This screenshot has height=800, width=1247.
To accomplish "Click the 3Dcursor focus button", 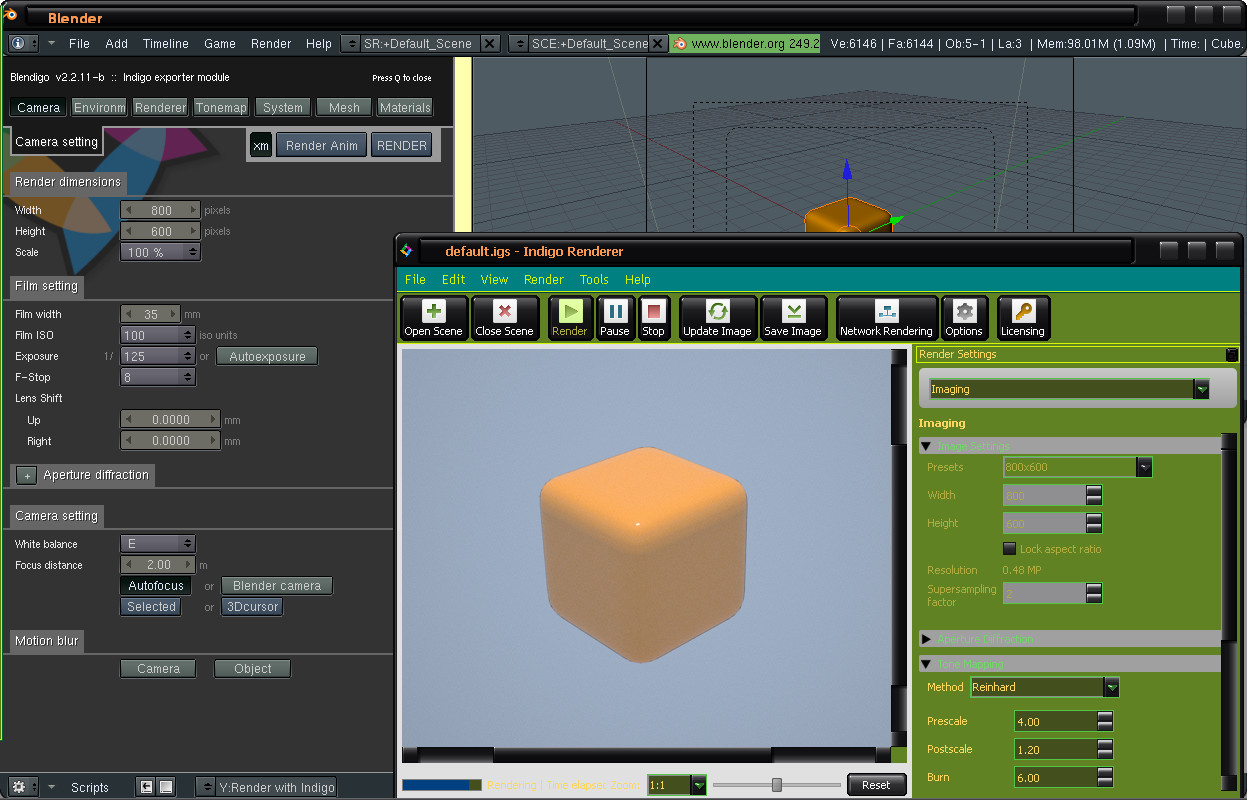I will click(252, 607).
